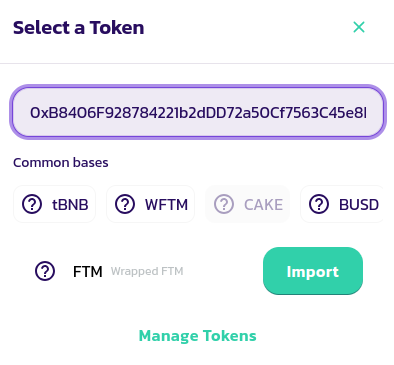Click the Common bases label

61,163
